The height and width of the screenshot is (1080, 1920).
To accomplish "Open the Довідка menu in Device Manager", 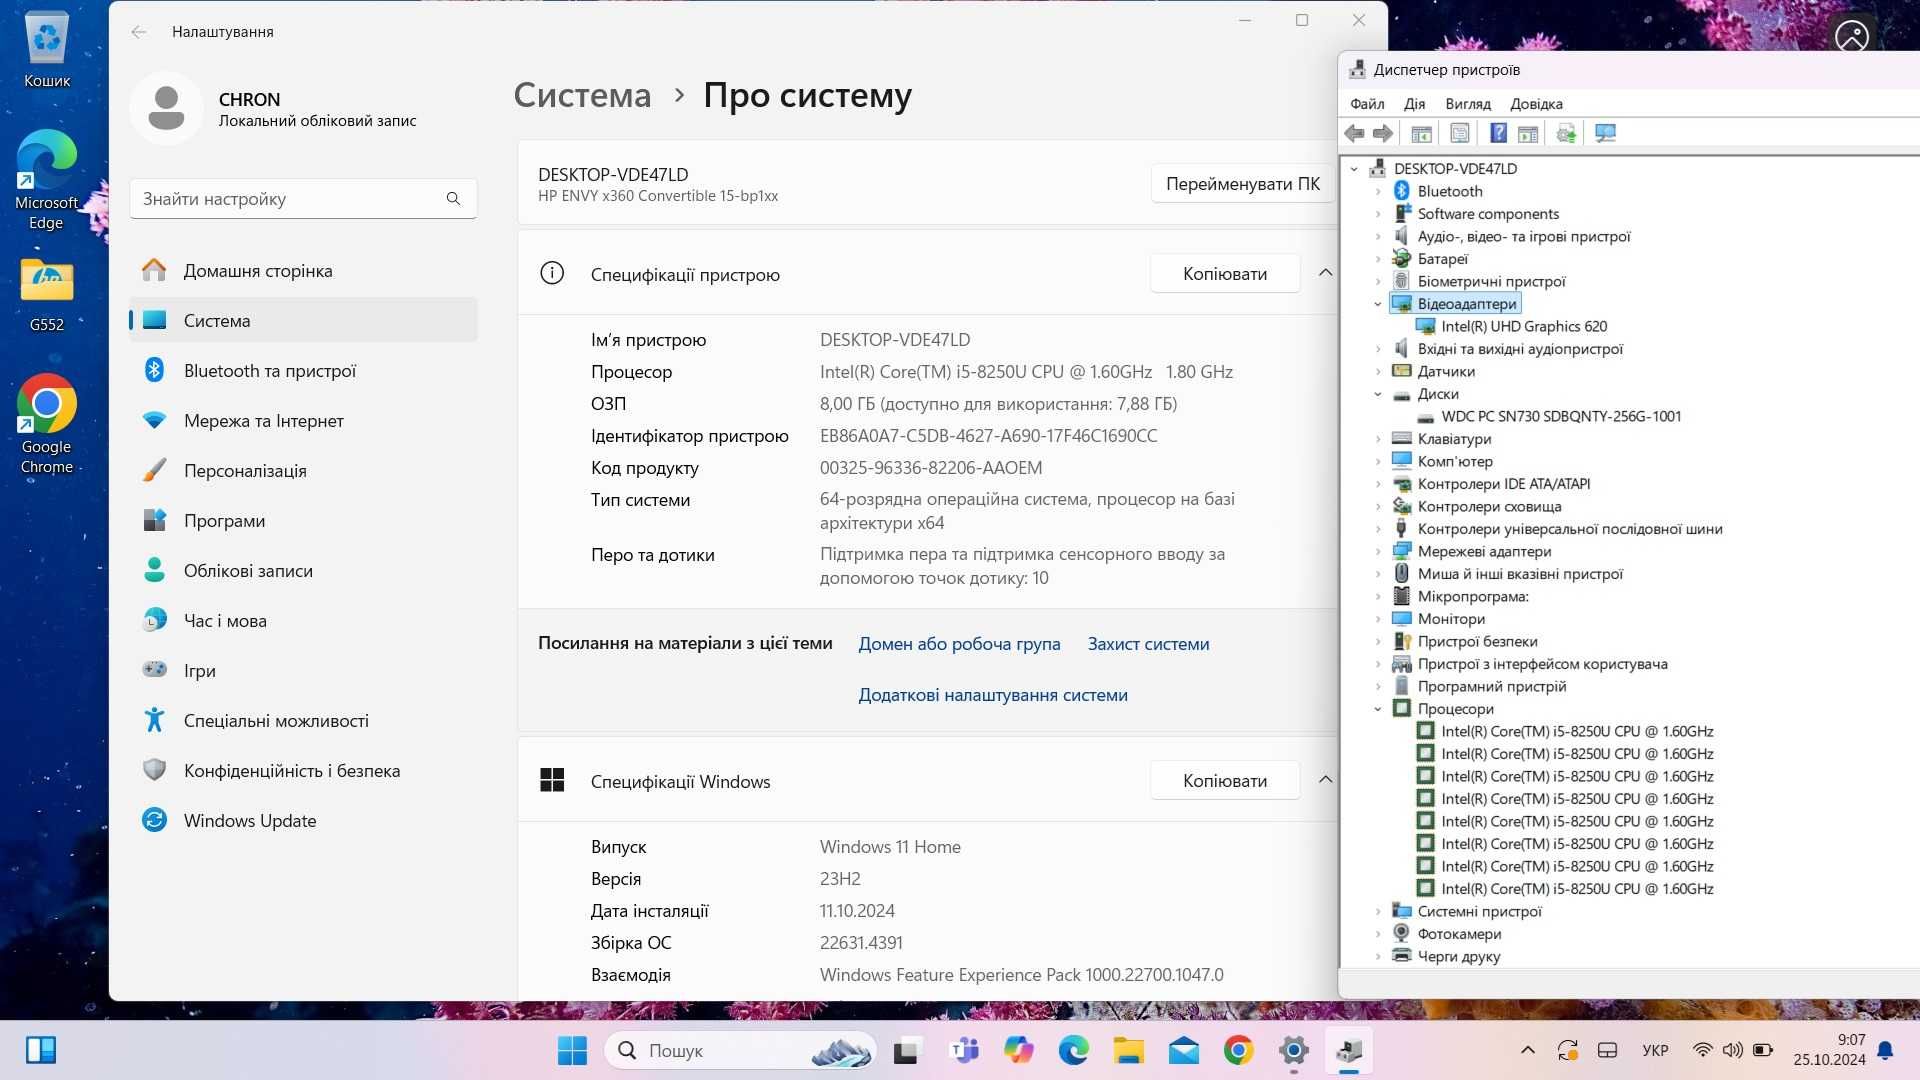I will (1536, 104).
